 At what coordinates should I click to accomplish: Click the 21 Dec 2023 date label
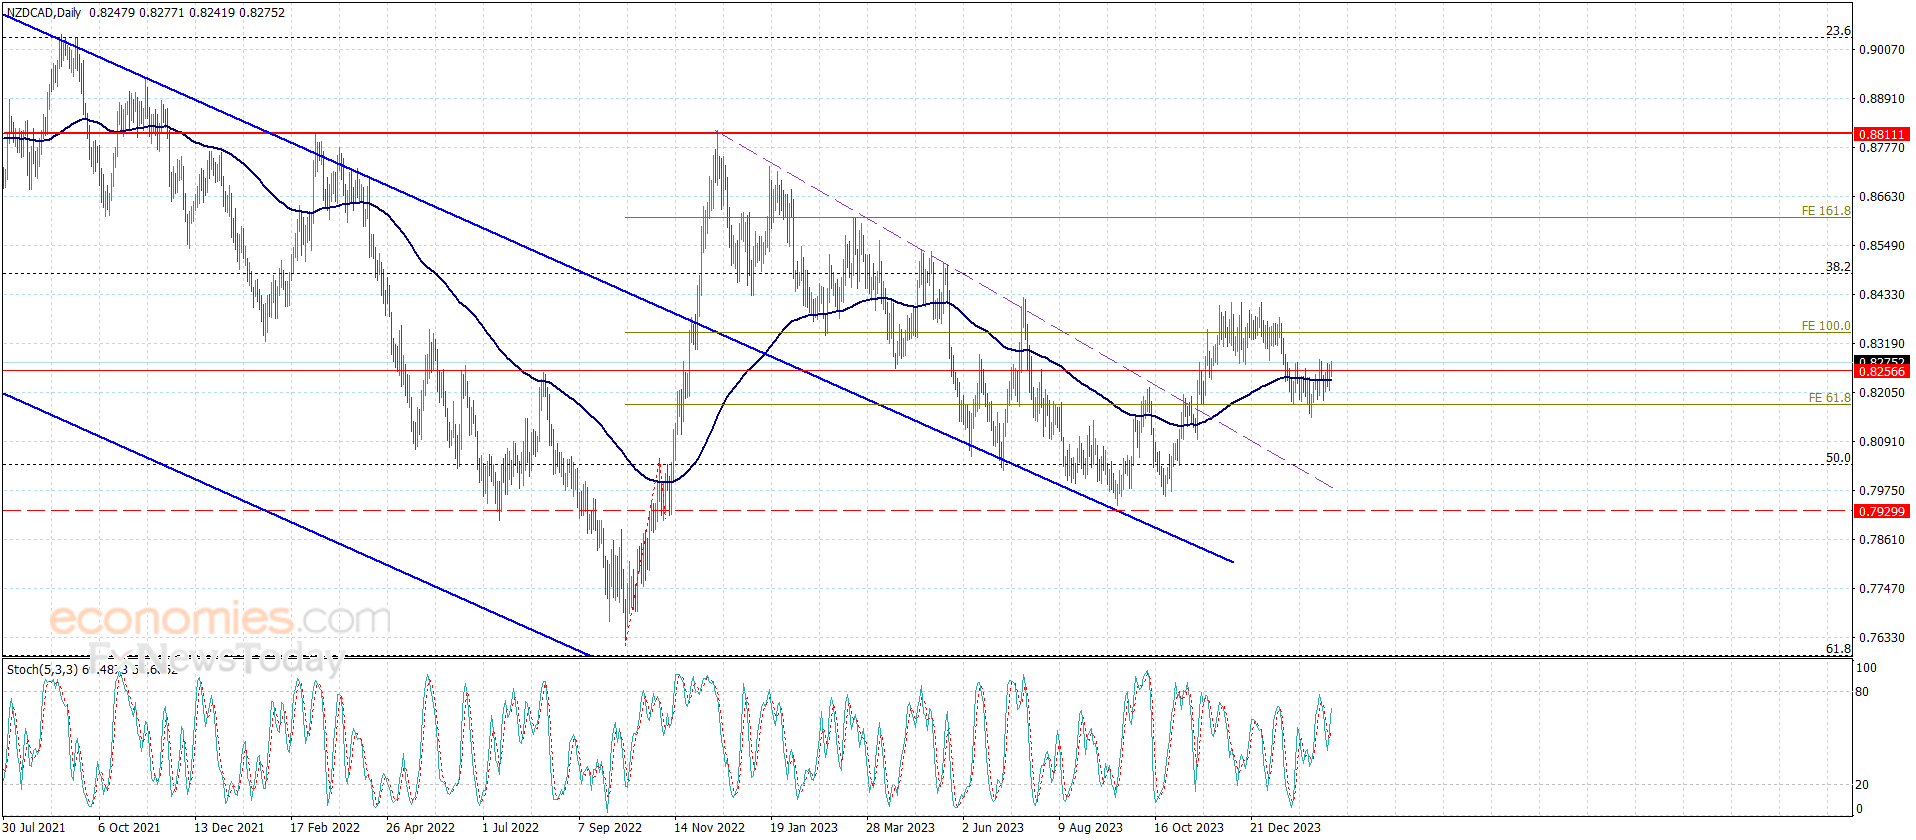1285,828
